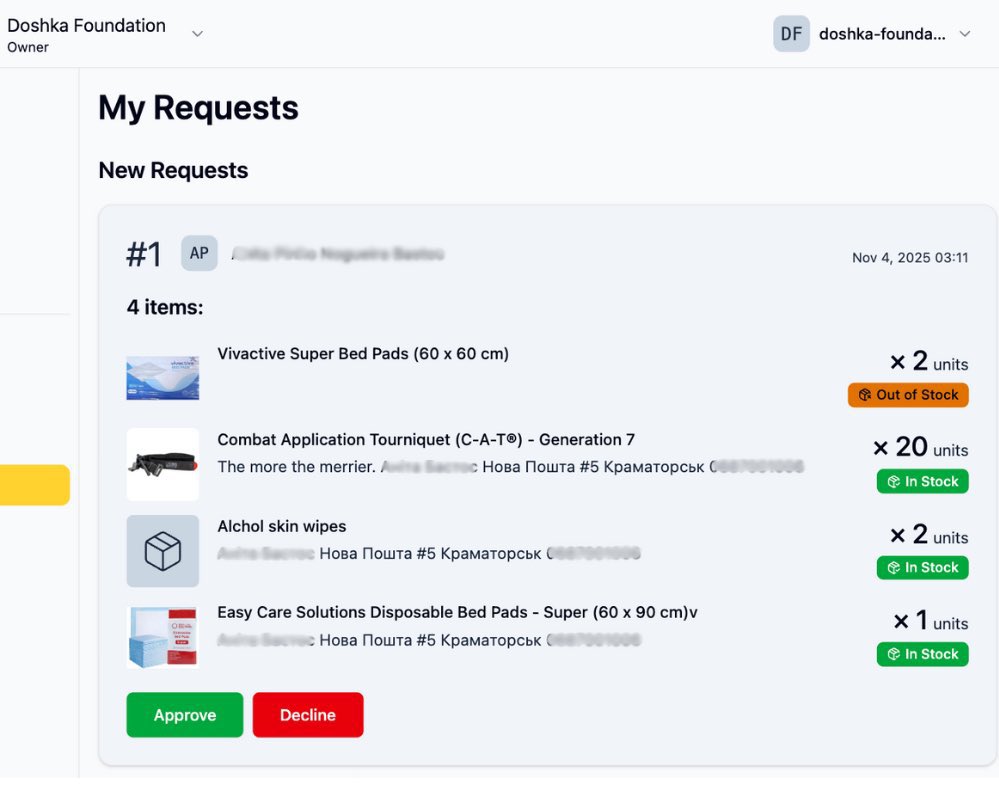999x799 pixels.
Task: Click the AP requester avatar
Action: pyautogui.click(x=199, y=253)
